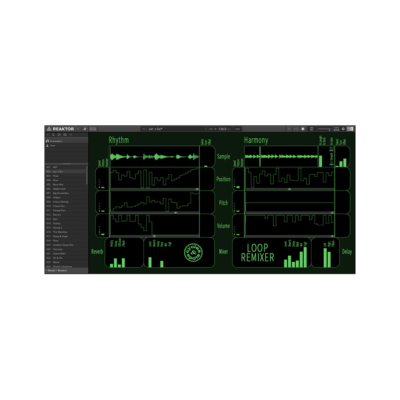Click the slider handle below the Harmony Position sequencer
Screen dimensions: 400x400
pyautogui.click(x=289, y=189)
